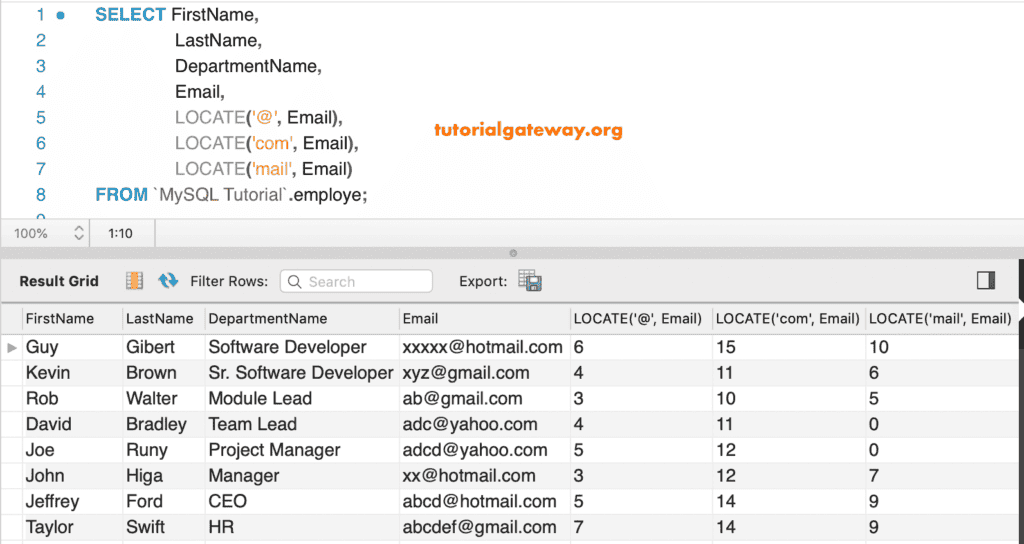Select the LOCATE('@', Email) column header
The width and height of the screenshot is (1024, 544).
638,319
